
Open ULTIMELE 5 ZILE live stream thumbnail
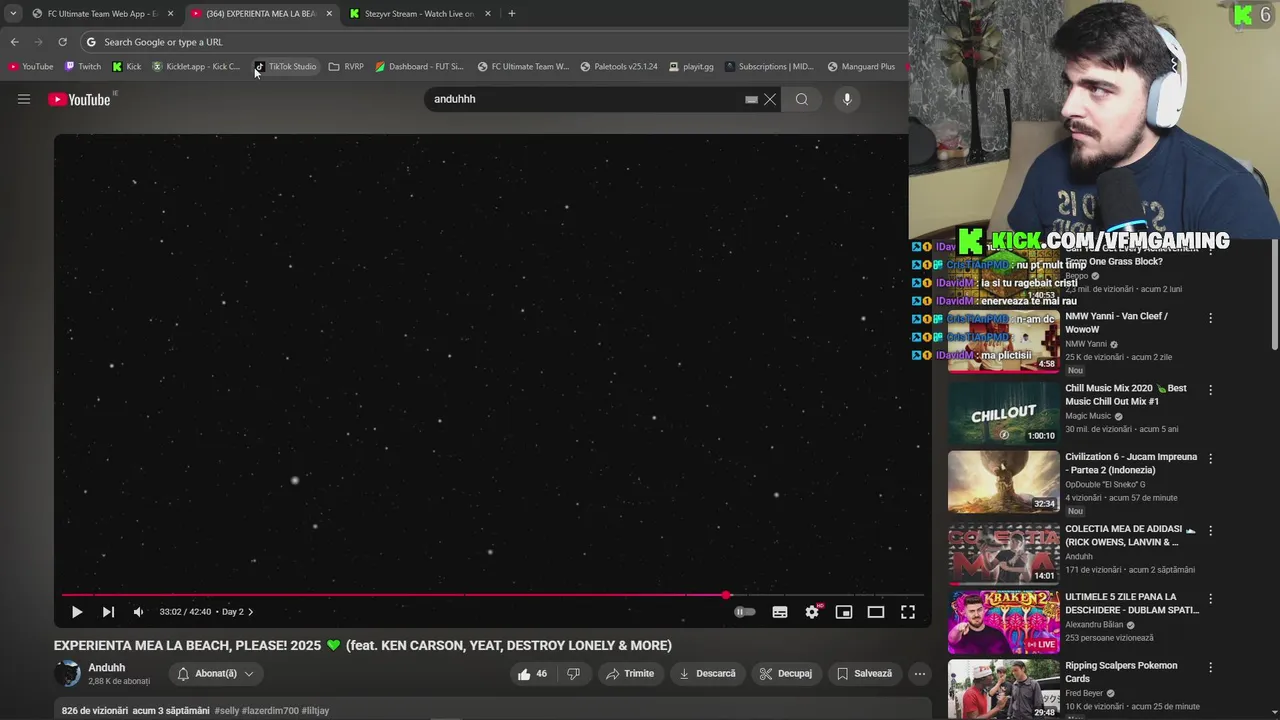(1003, 622)
